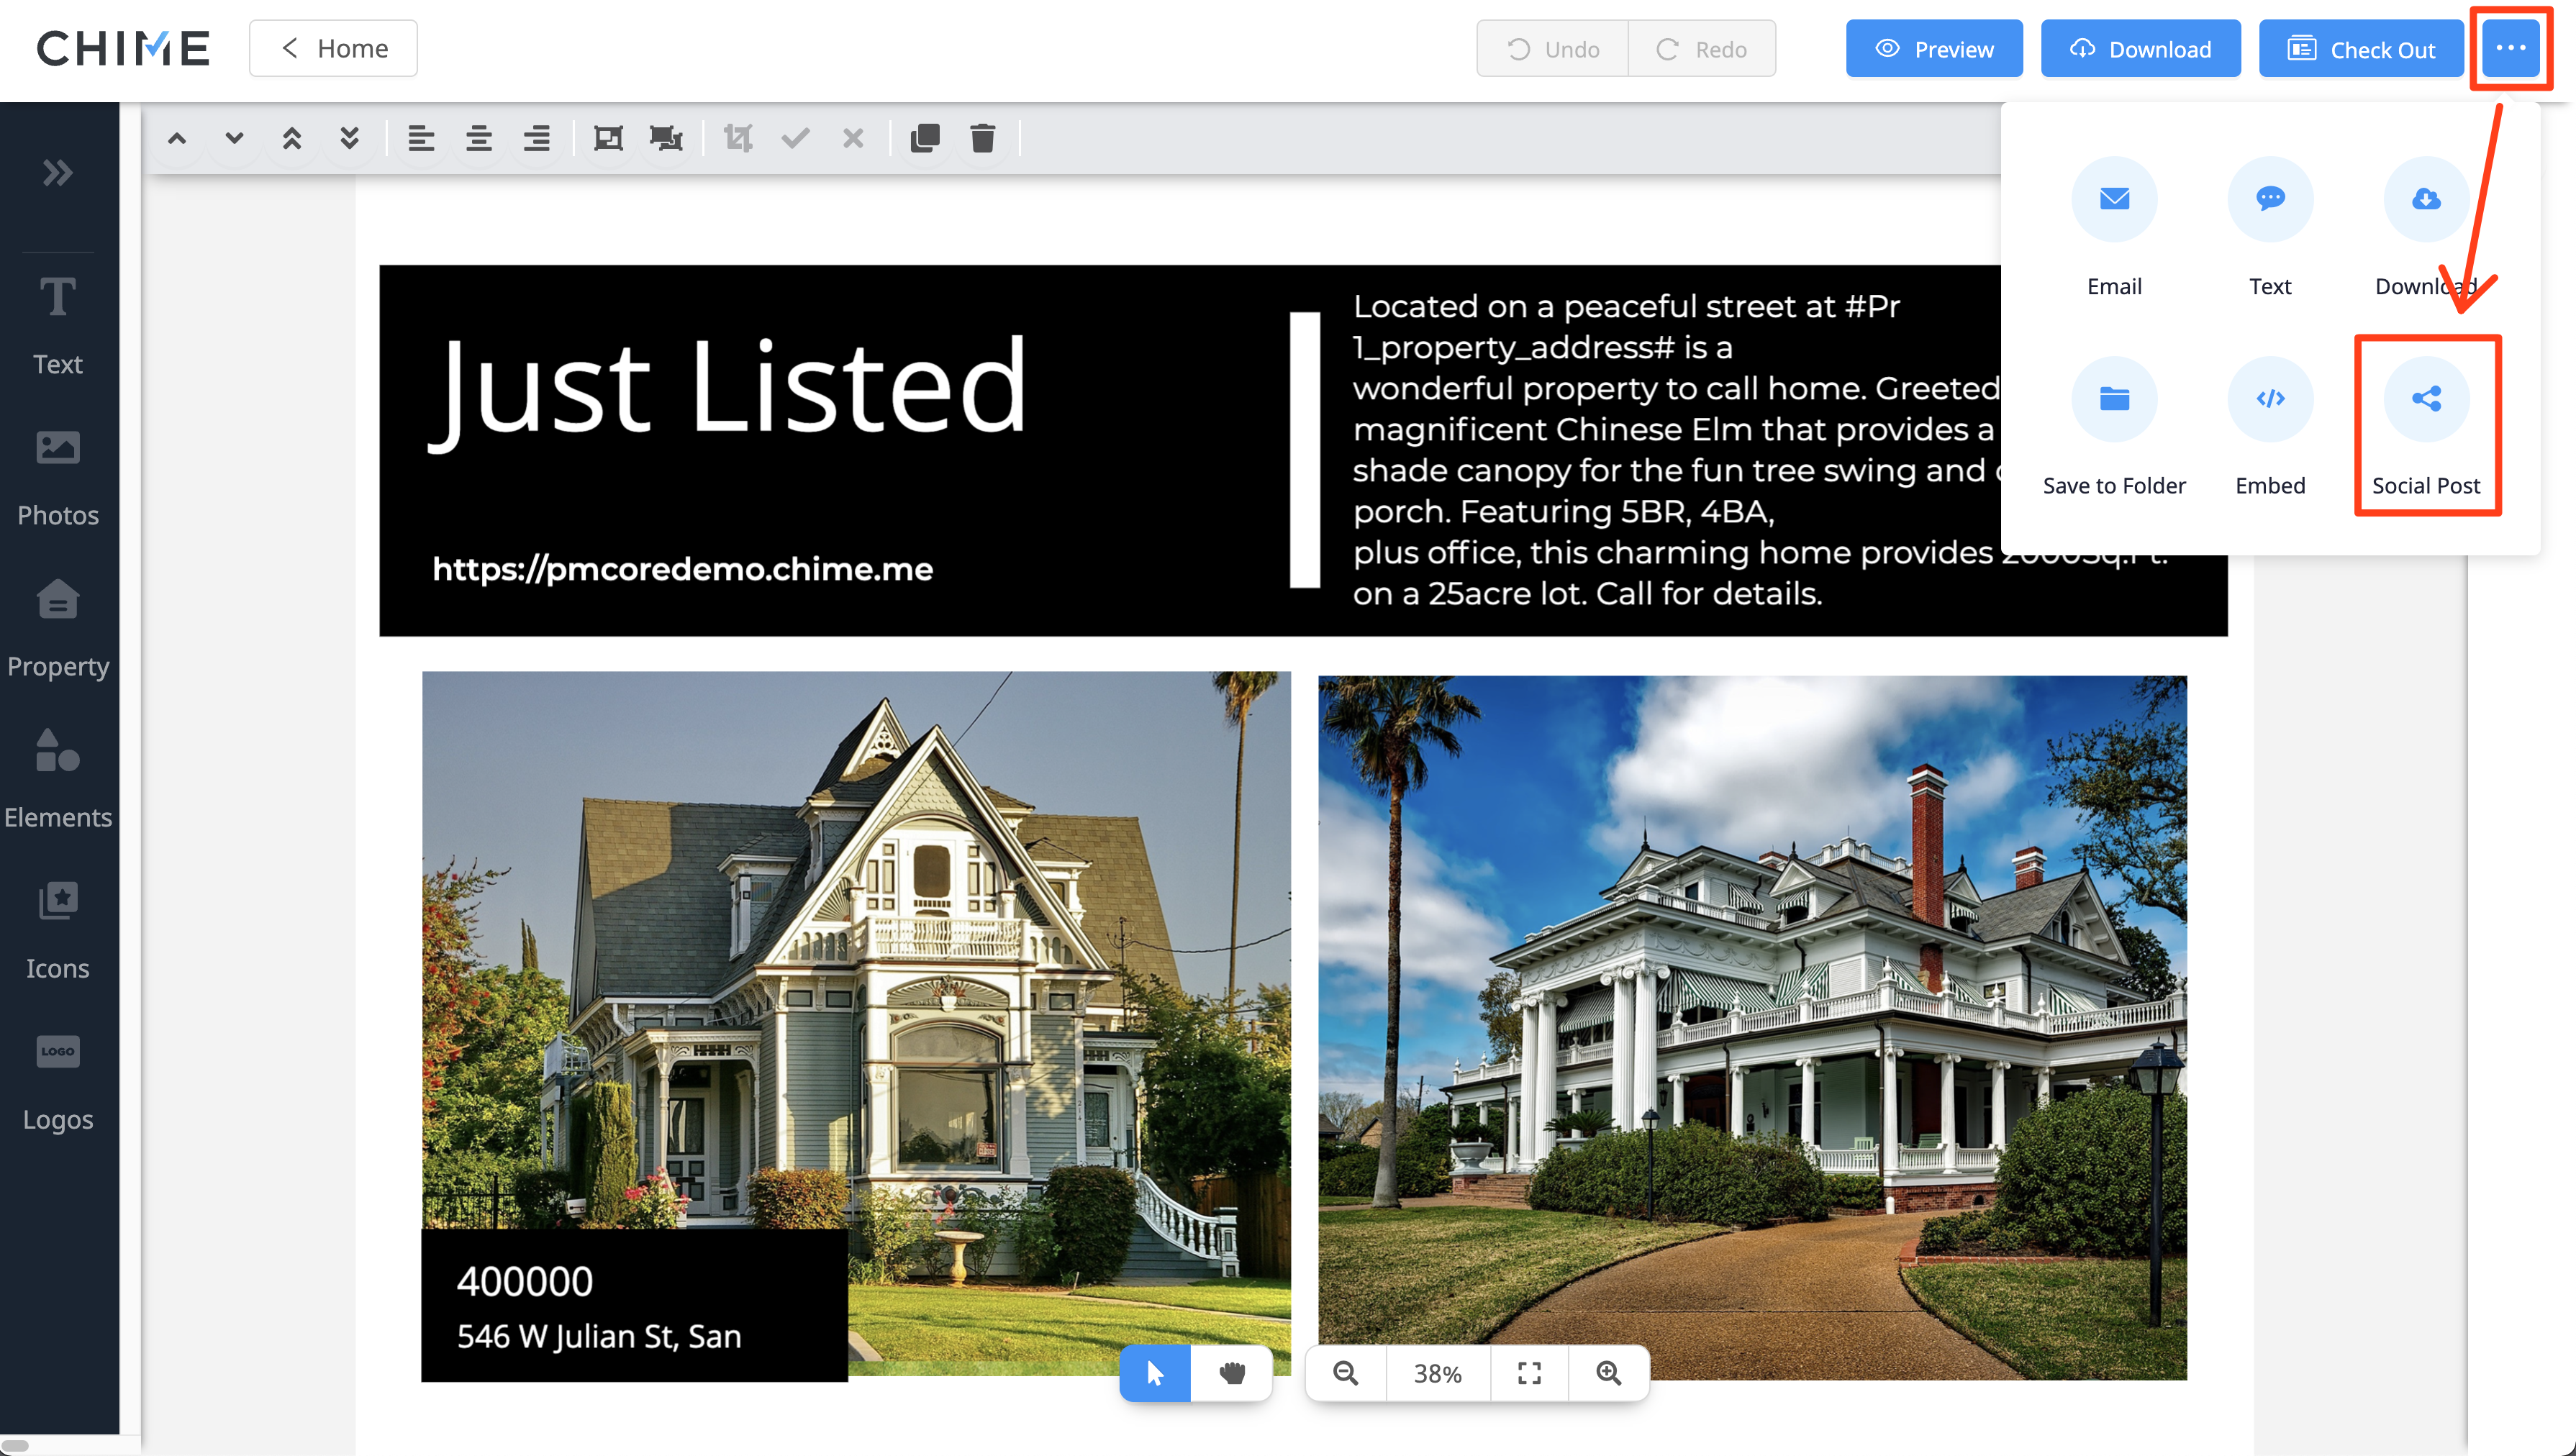
Task: Open the Logos panel in sidebar
Action: click(x=58, y=1082)
